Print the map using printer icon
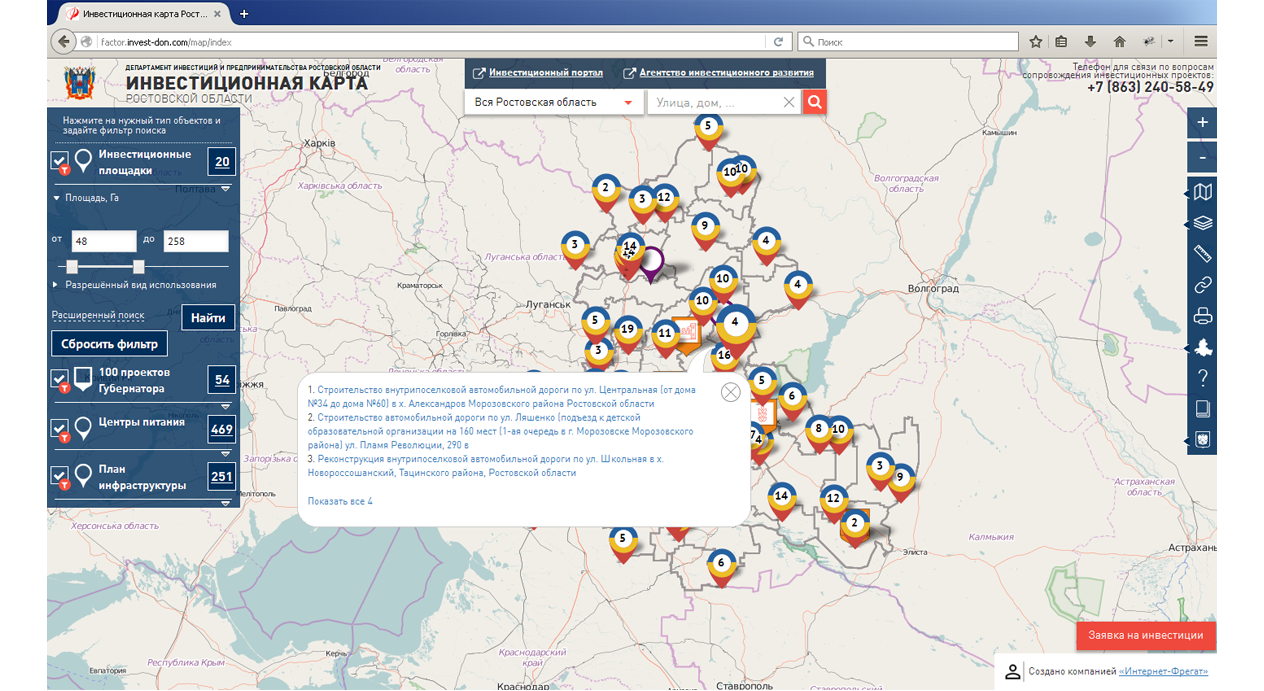The image size is (1264, 691). [1203, 317]
